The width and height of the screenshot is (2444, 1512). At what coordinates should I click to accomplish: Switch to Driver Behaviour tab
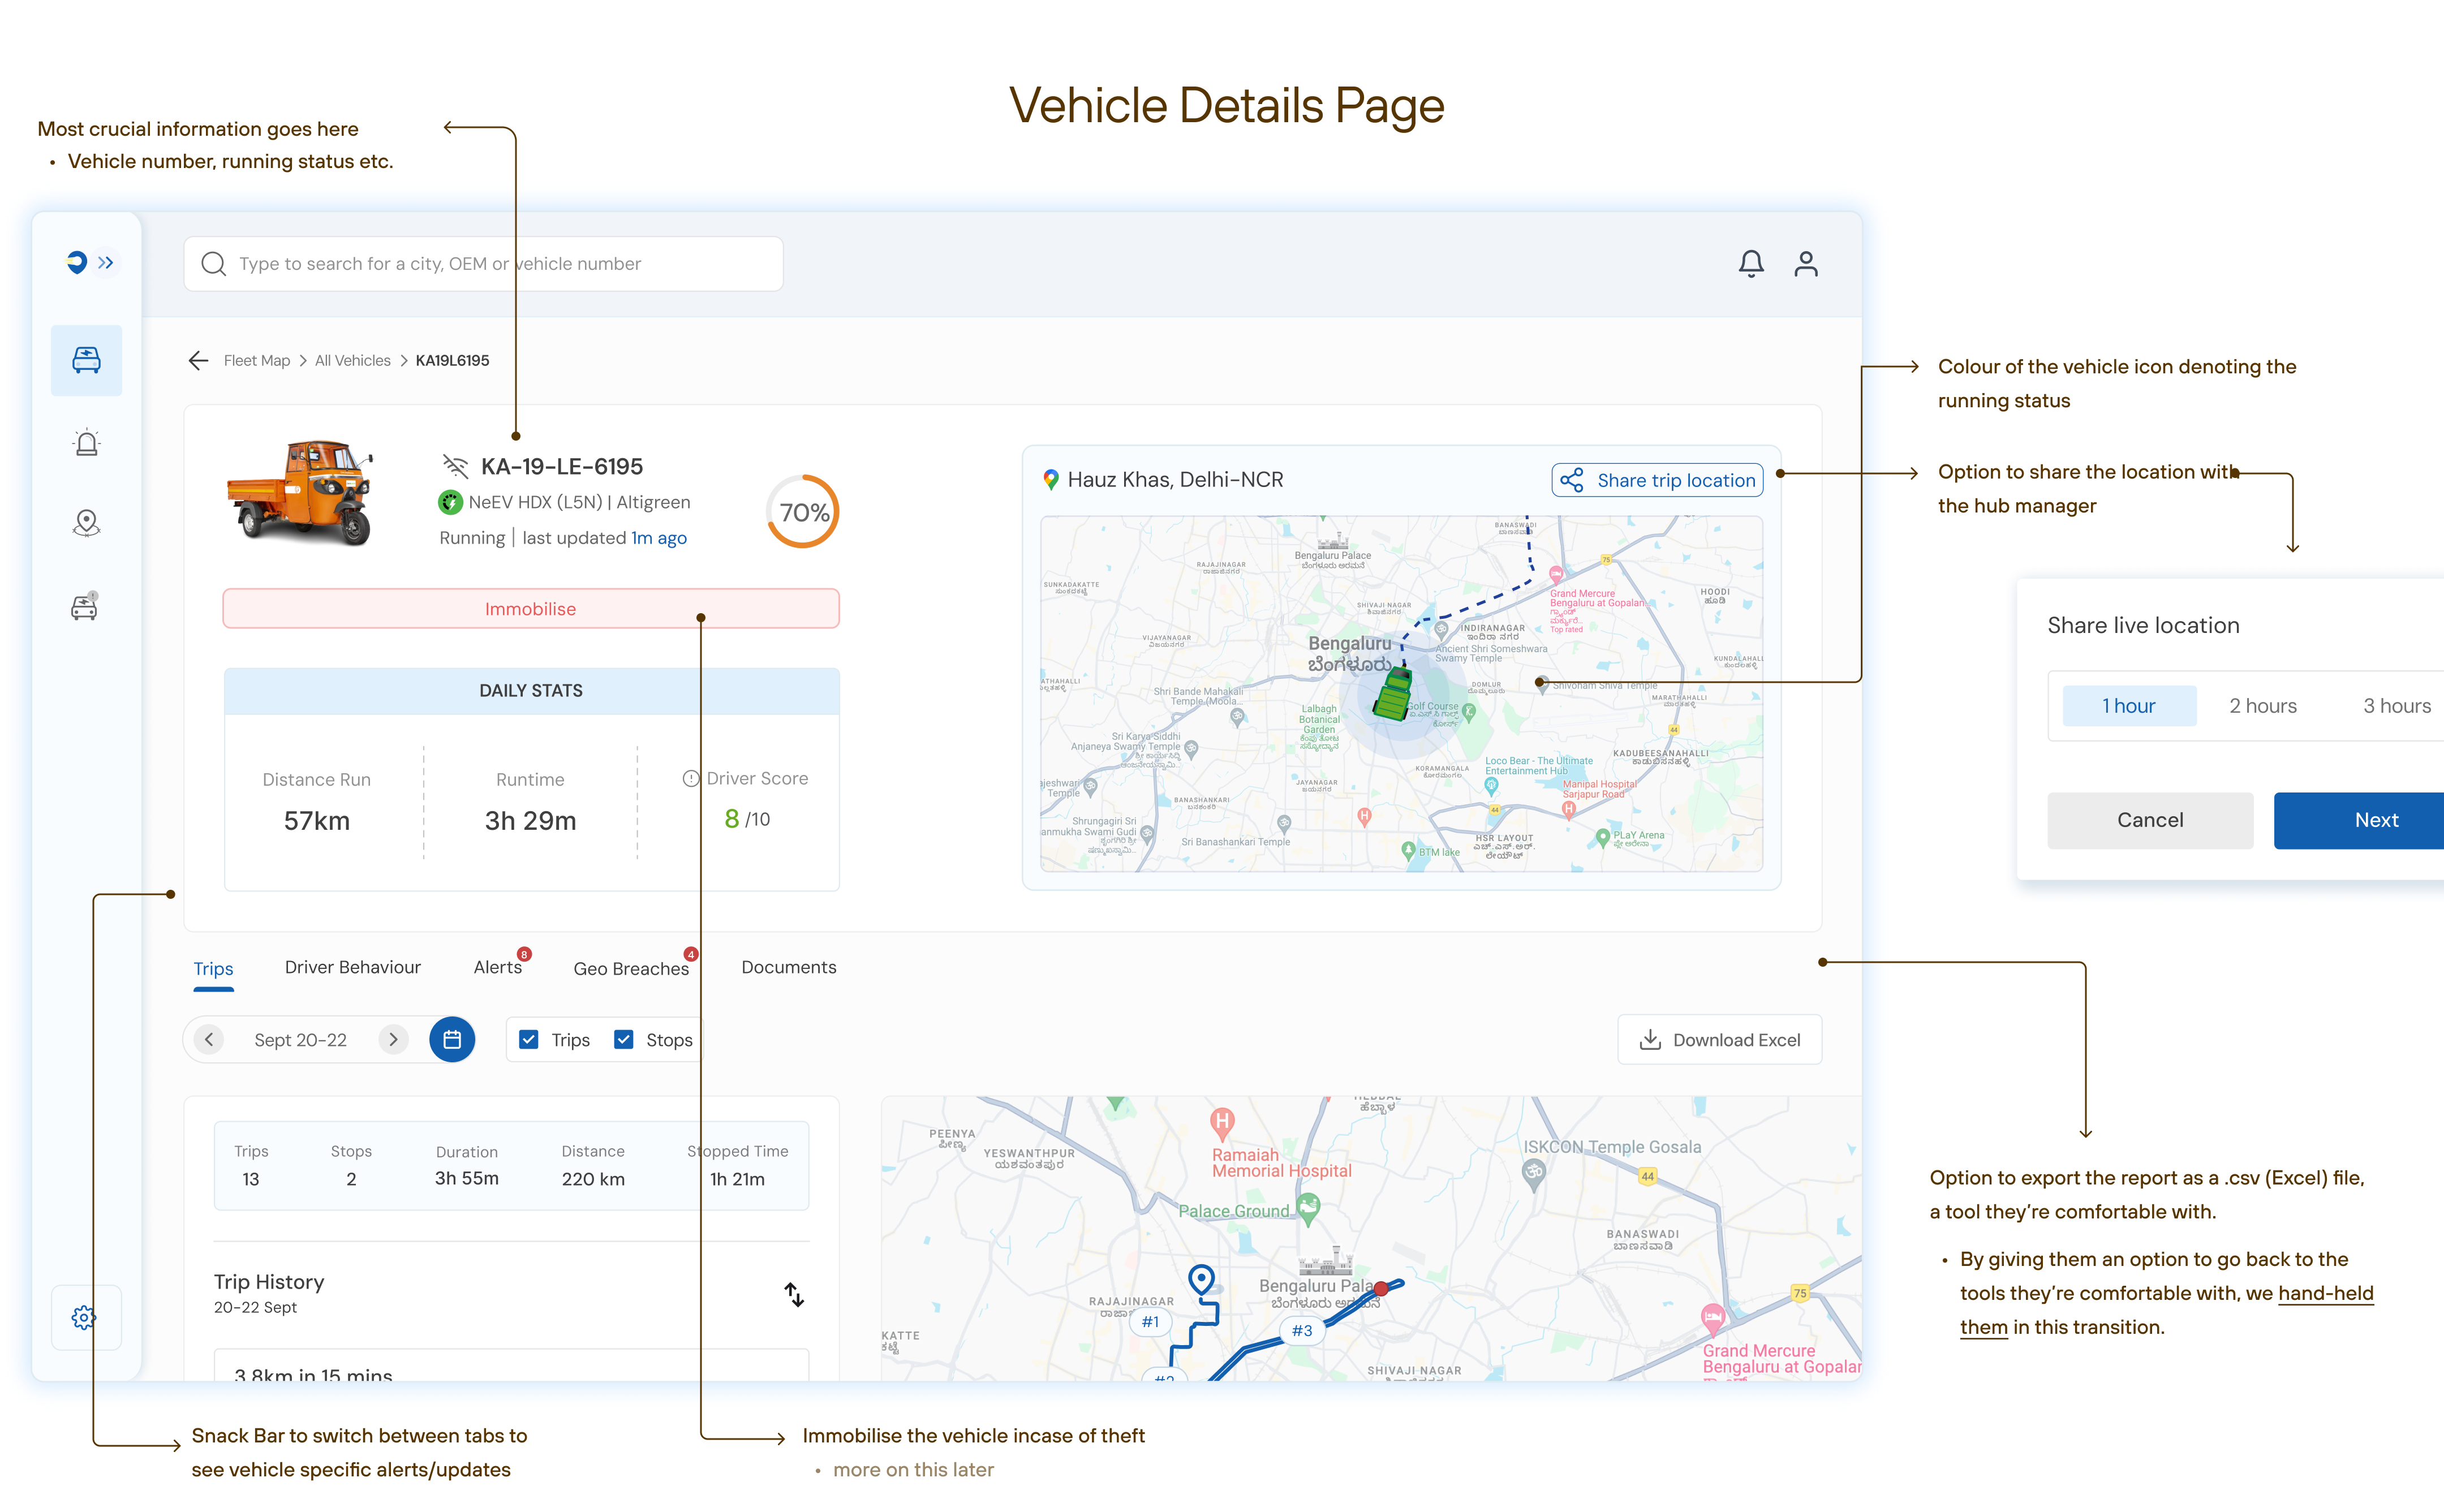(353, 968)
